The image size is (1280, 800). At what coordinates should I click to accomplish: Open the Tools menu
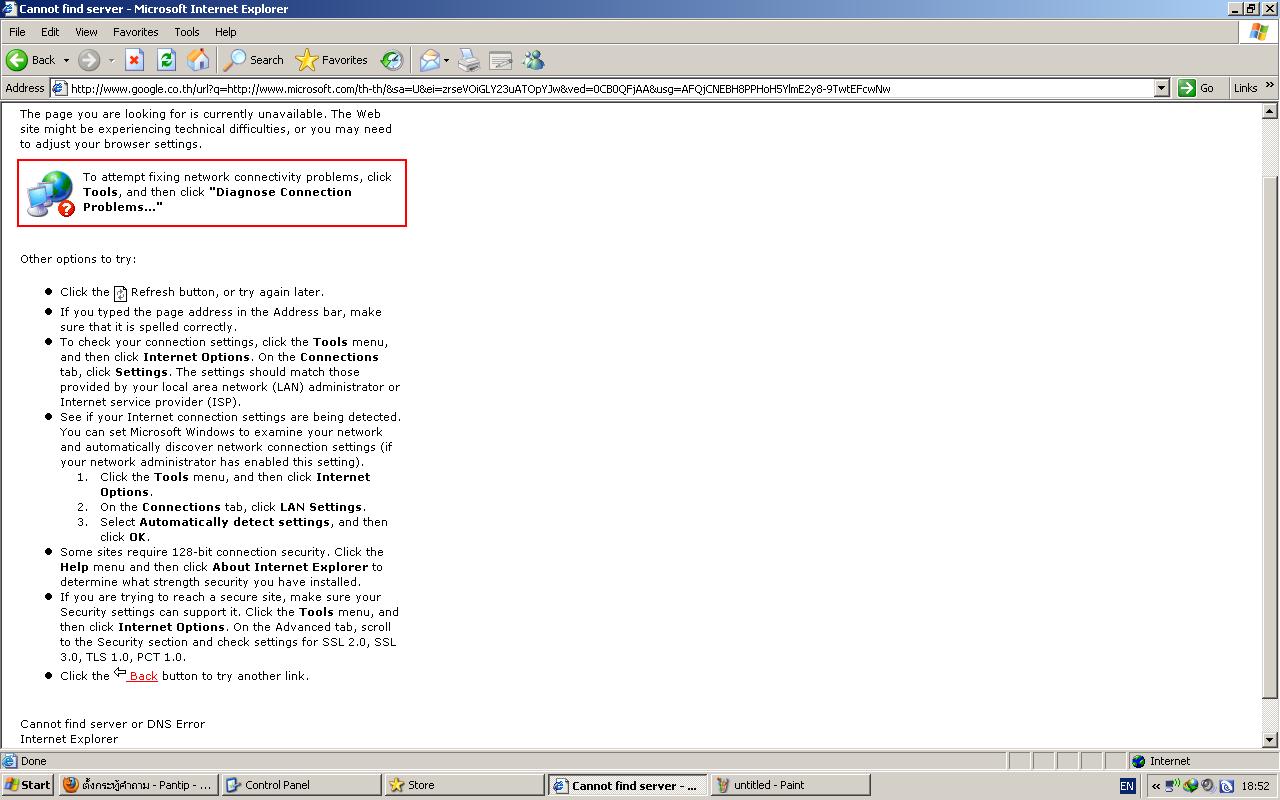tap(187, 32)
